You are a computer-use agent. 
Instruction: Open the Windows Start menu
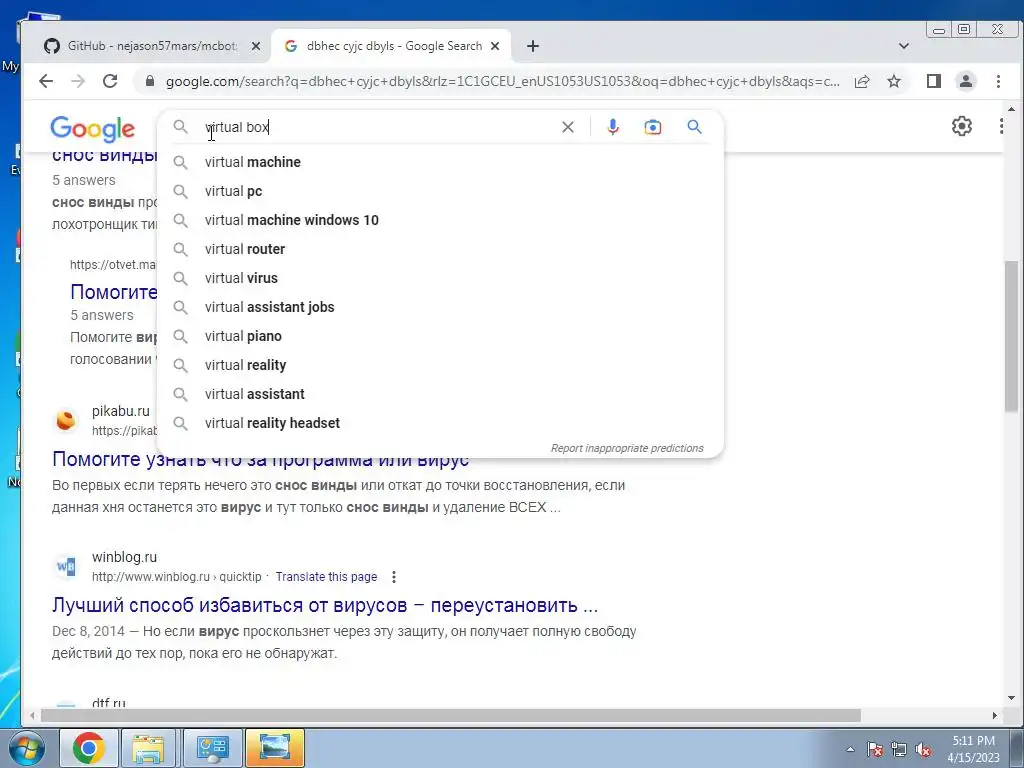click(26, 748)
